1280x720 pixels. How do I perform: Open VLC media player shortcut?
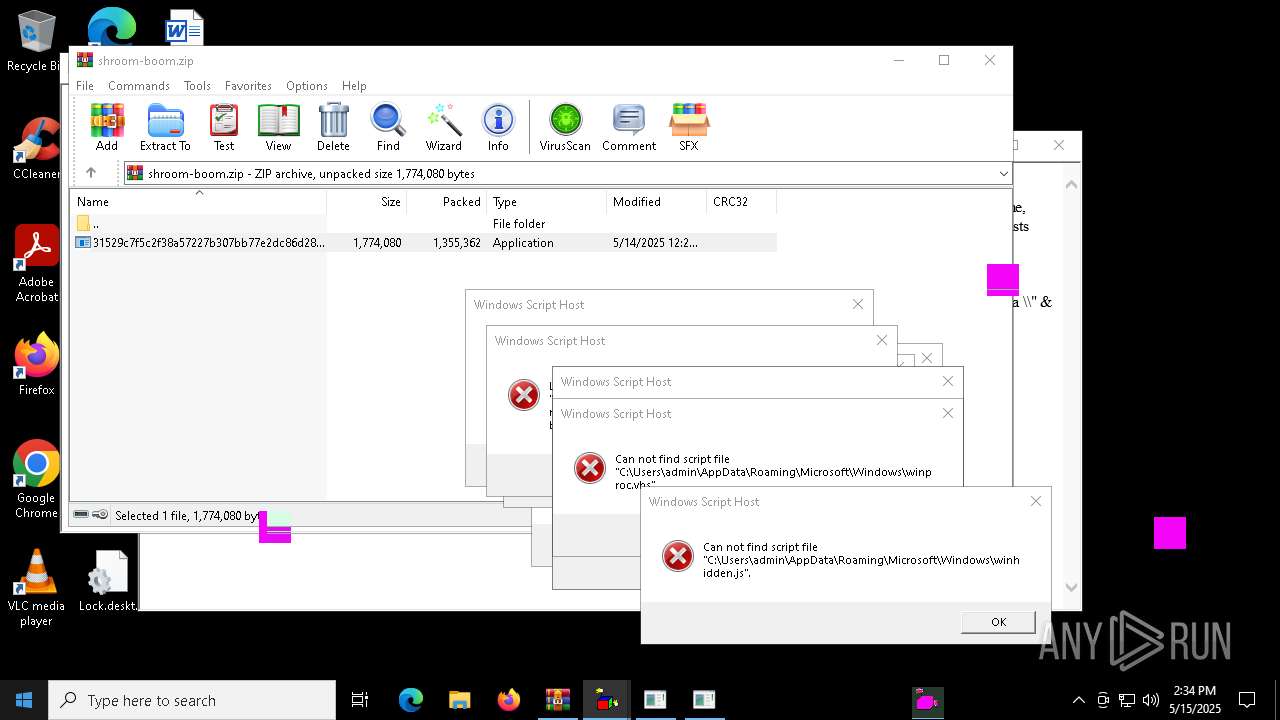pyautogui.click(x=36, y=588)
